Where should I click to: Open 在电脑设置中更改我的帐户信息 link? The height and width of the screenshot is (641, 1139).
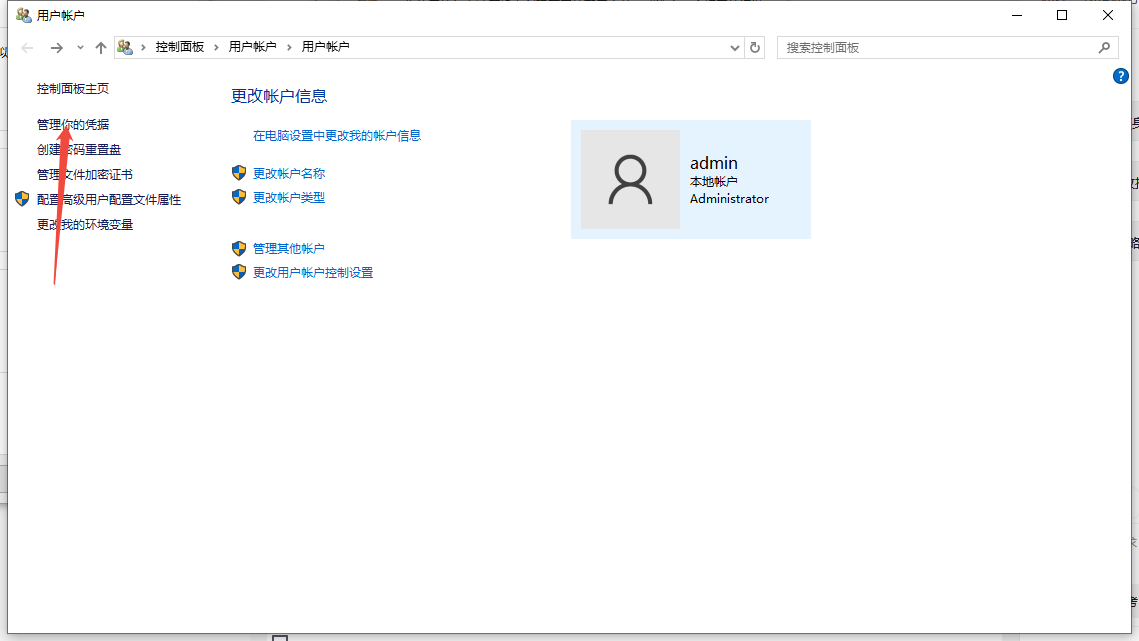(336, 136)
